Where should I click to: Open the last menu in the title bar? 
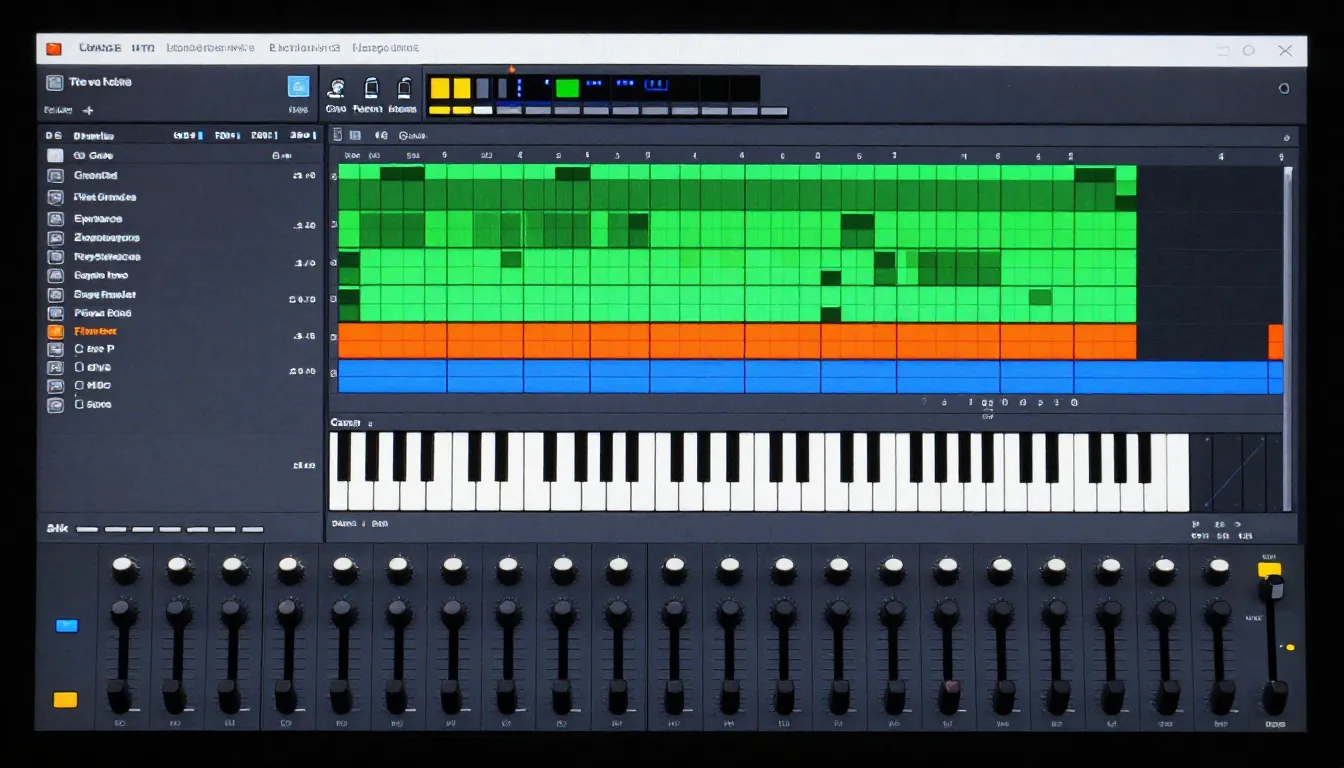pos(385,48)
